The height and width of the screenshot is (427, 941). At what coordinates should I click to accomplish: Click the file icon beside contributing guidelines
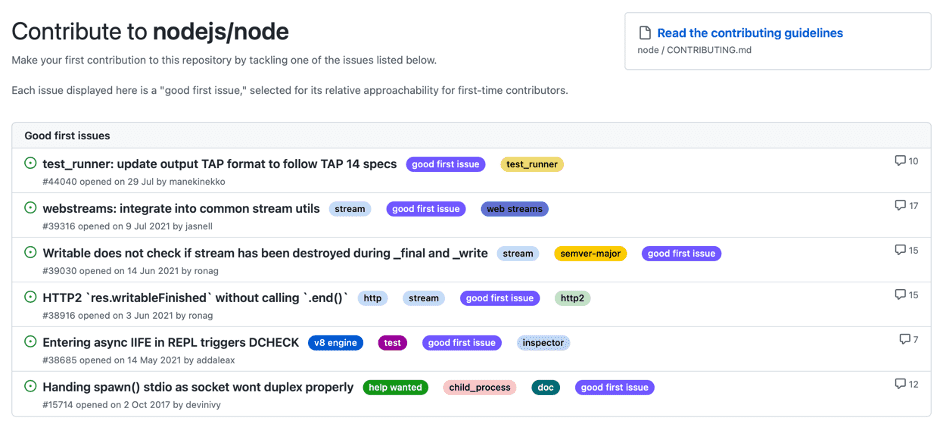[645, 33]
